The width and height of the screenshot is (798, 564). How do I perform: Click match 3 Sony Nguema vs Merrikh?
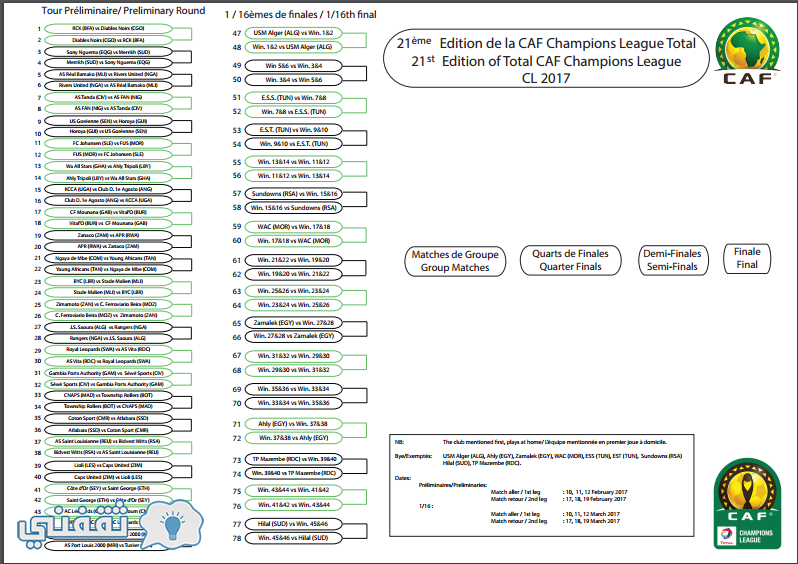[x=108, y=52]
